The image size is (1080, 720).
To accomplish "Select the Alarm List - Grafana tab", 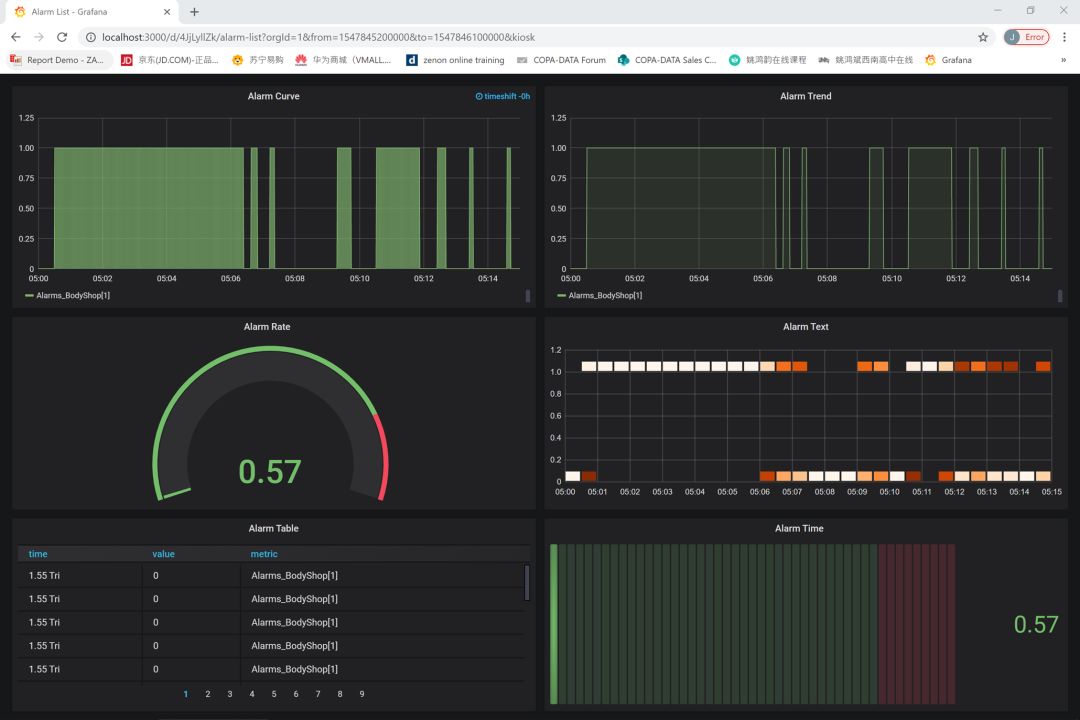I will 70,12.
